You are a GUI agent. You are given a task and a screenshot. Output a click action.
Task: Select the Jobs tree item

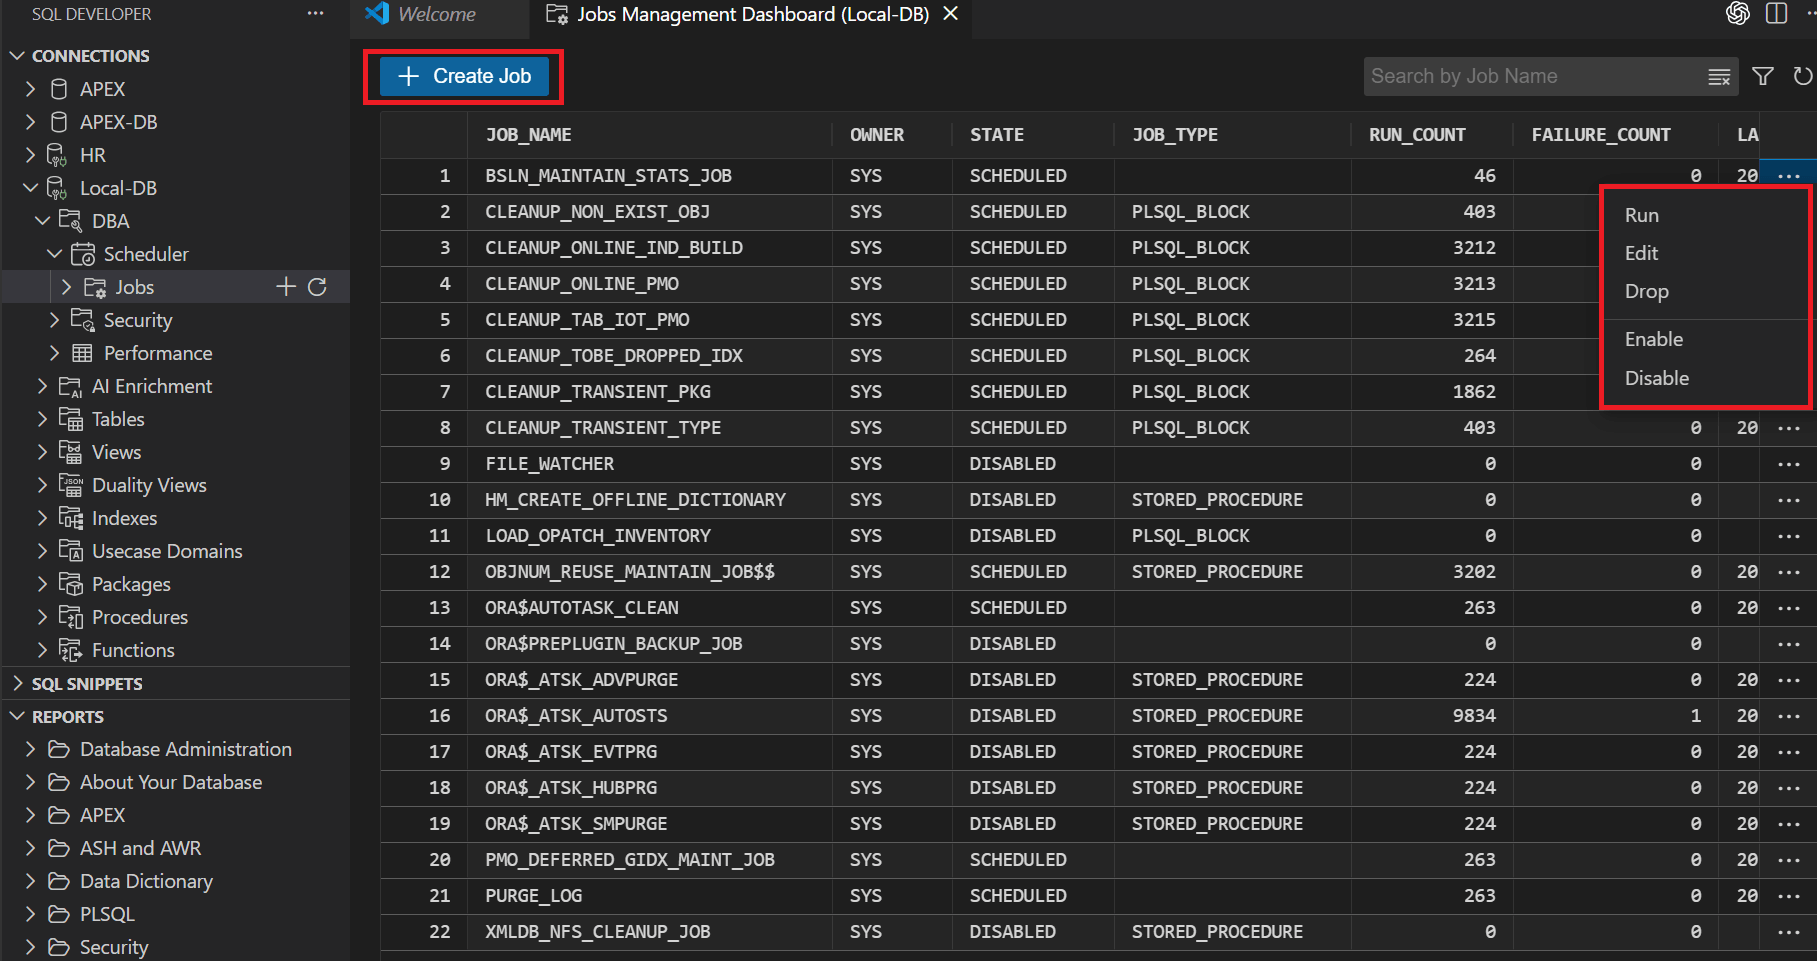click(134, 287)
